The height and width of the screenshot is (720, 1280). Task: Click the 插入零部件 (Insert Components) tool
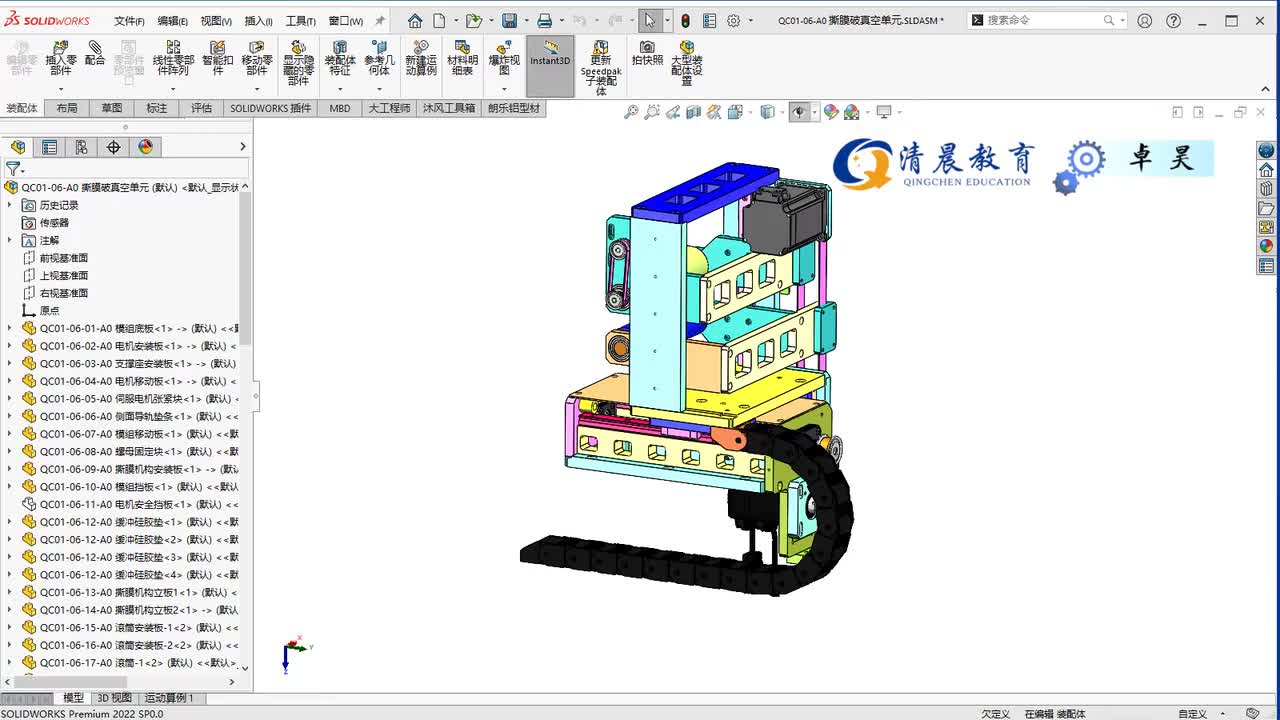click(61, 59)
